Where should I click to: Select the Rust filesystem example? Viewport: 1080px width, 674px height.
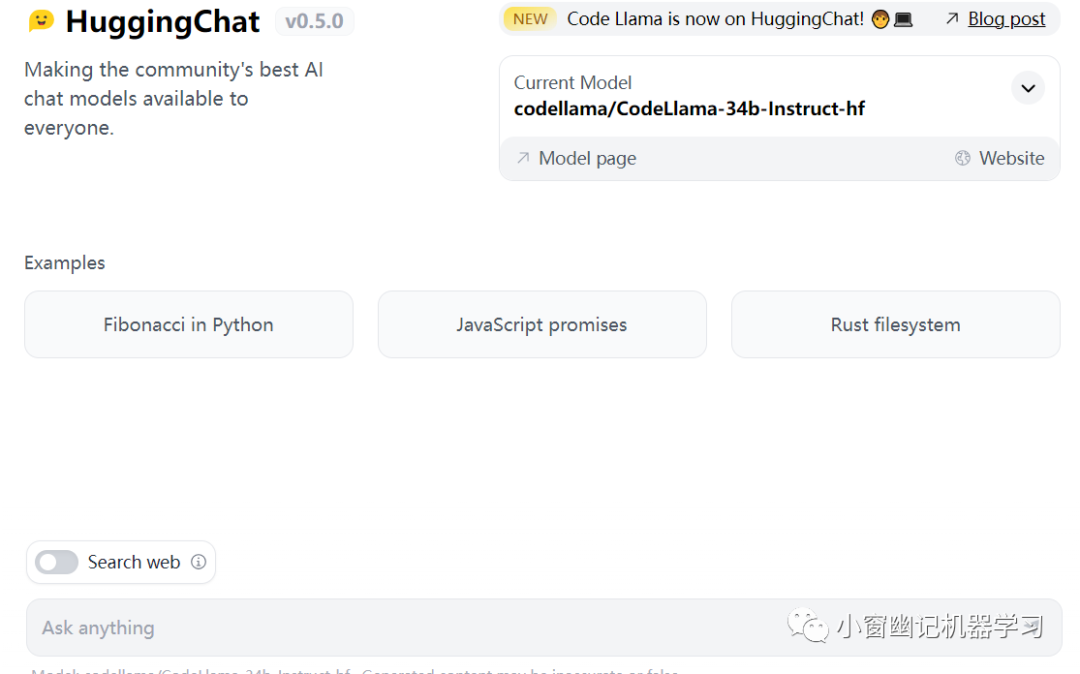click(895, 324)
